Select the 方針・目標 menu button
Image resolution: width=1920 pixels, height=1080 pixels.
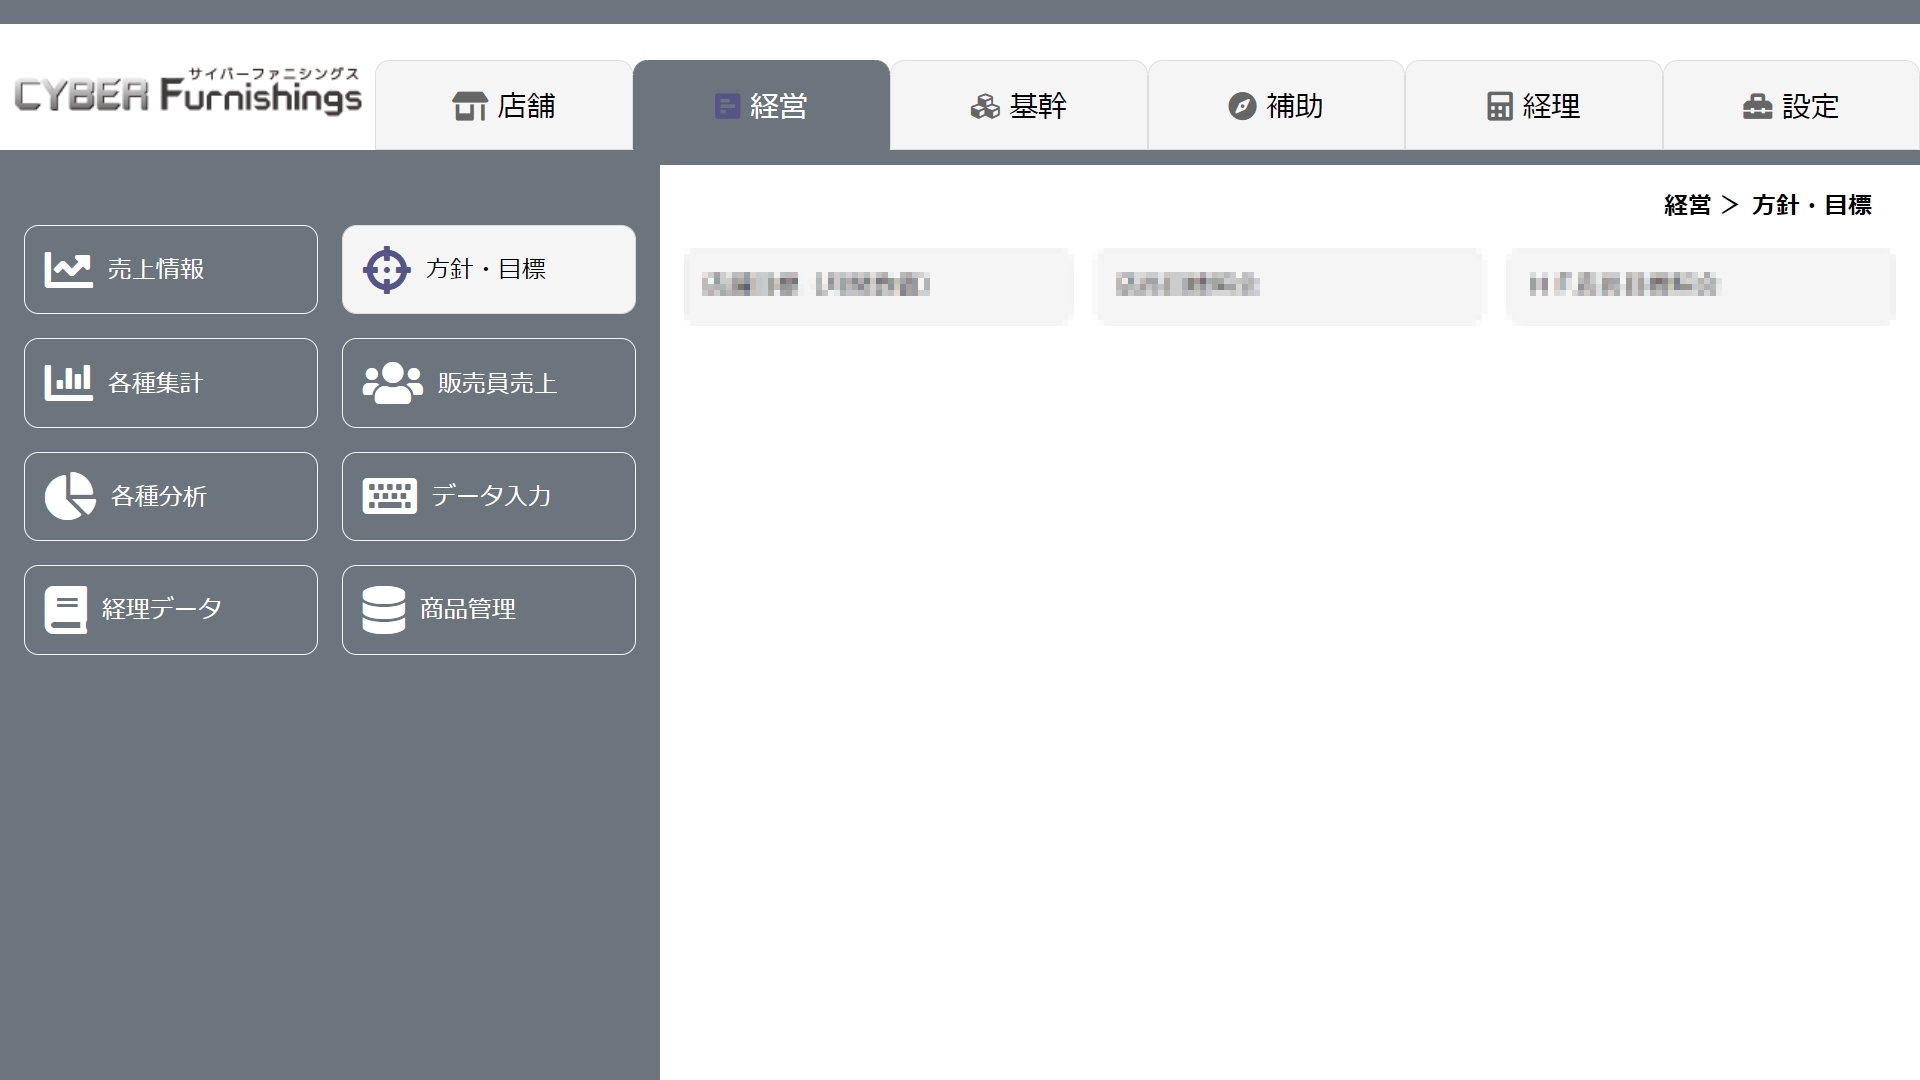point(489,269)
